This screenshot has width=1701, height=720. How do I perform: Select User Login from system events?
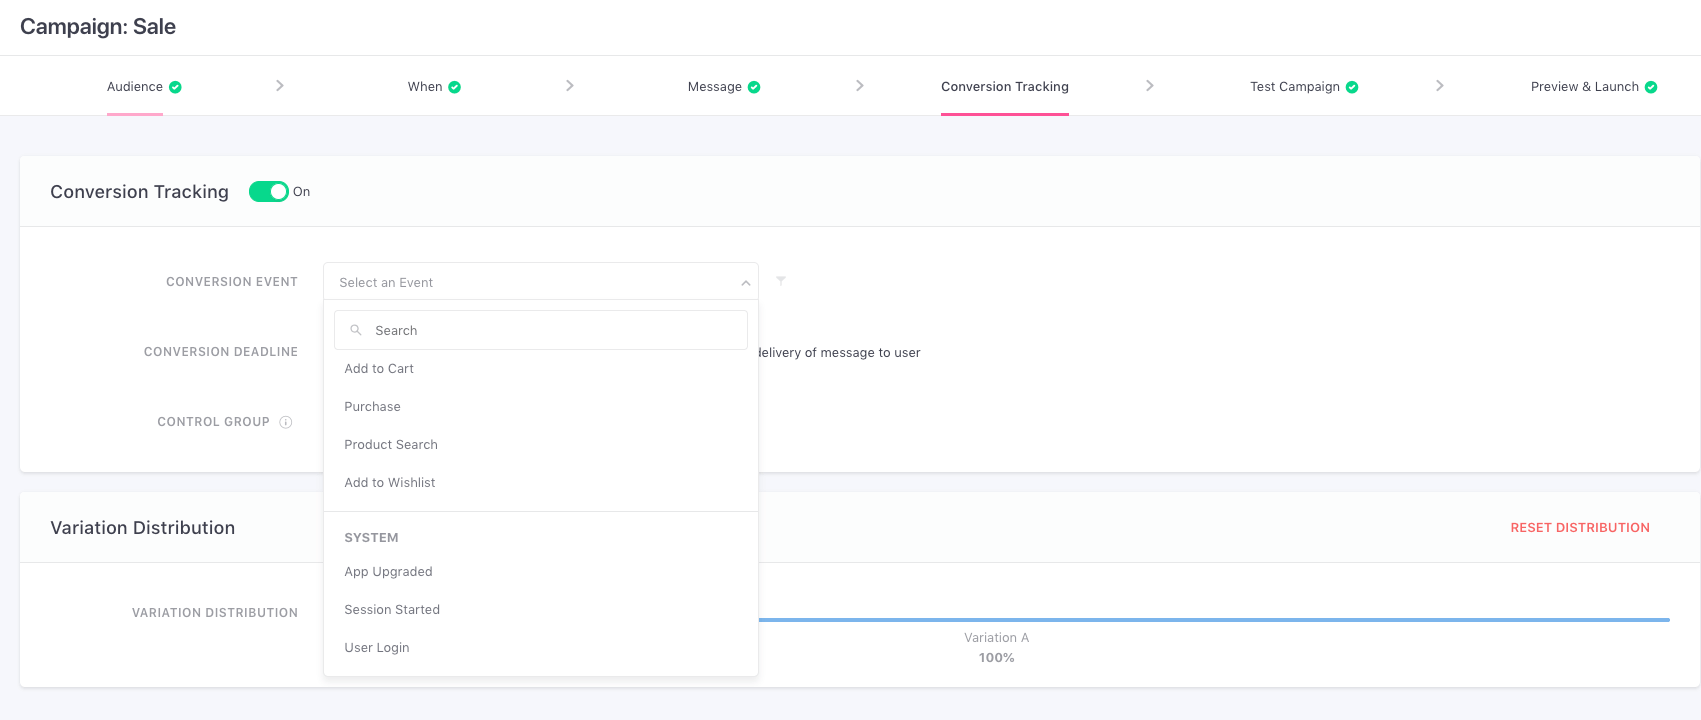pos(377,648)
